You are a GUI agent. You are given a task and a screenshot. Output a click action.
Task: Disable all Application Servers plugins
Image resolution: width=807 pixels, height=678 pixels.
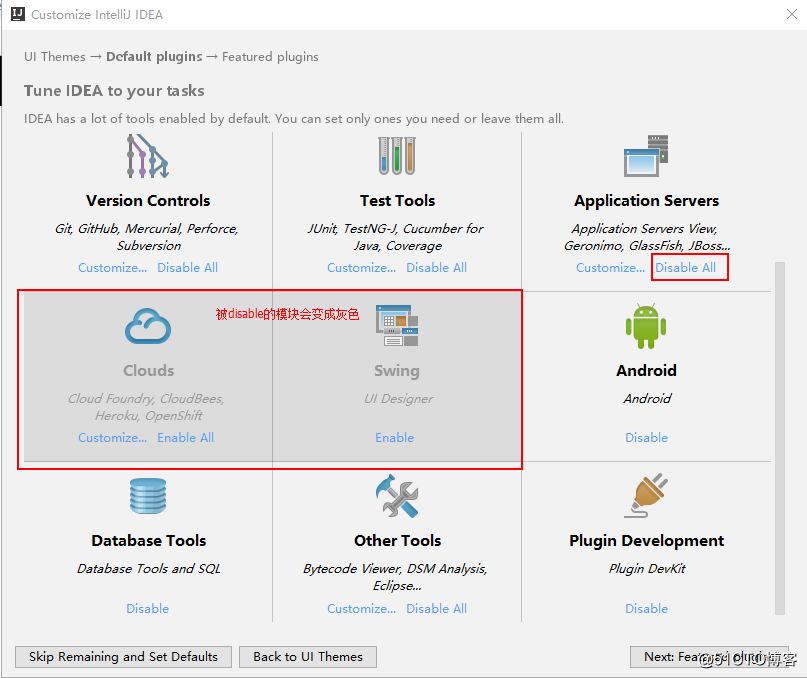(x=686, y=268)
